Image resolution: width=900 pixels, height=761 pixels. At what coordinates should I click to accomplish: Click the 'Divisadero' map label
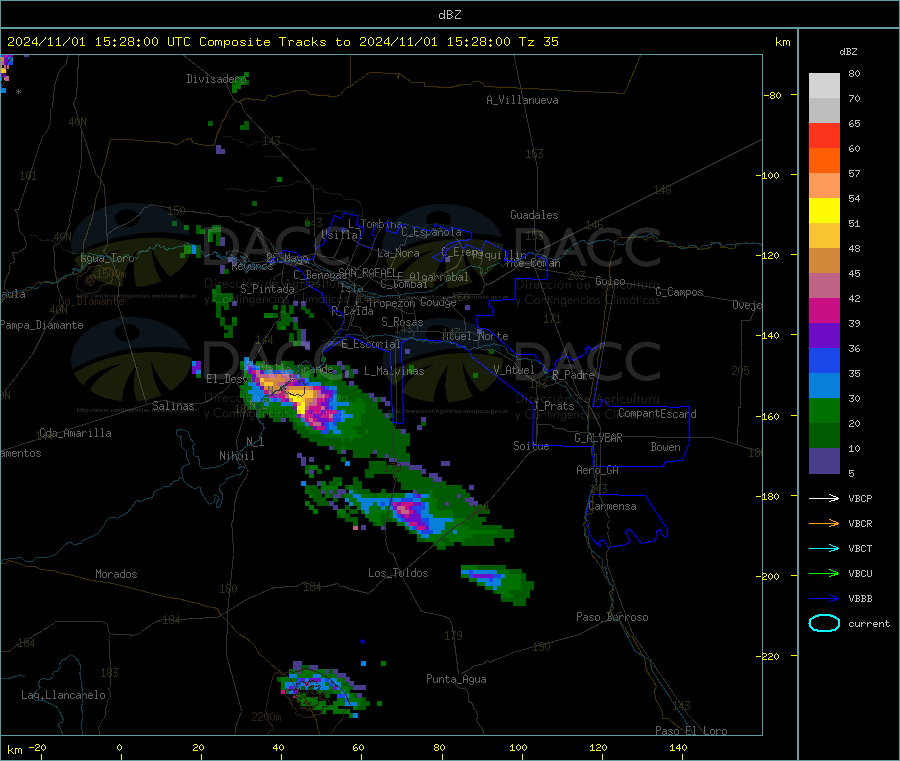pos(216,79)
